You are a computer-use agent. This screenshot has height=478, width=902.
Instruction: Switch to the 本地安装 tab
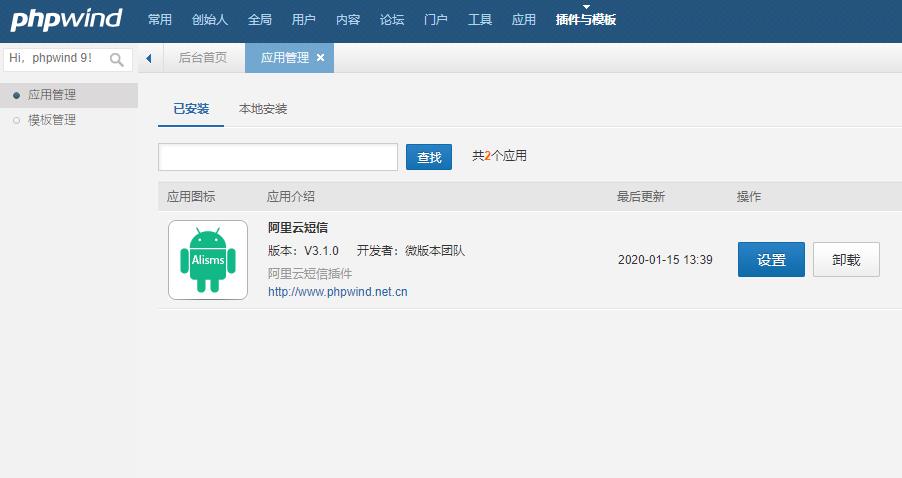point(263,109)
